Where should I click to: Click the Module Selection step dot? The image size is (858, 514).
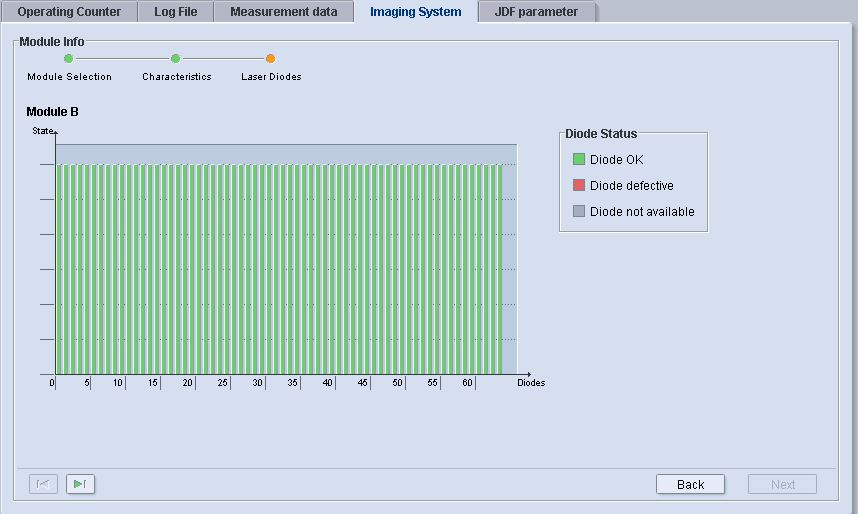point(69,59)
